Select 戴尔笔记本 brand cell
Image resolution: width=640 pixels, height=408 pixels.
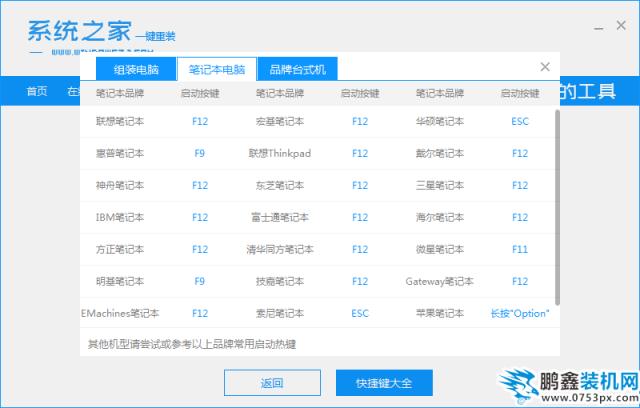pyautogui.click(x=440, y=153)
